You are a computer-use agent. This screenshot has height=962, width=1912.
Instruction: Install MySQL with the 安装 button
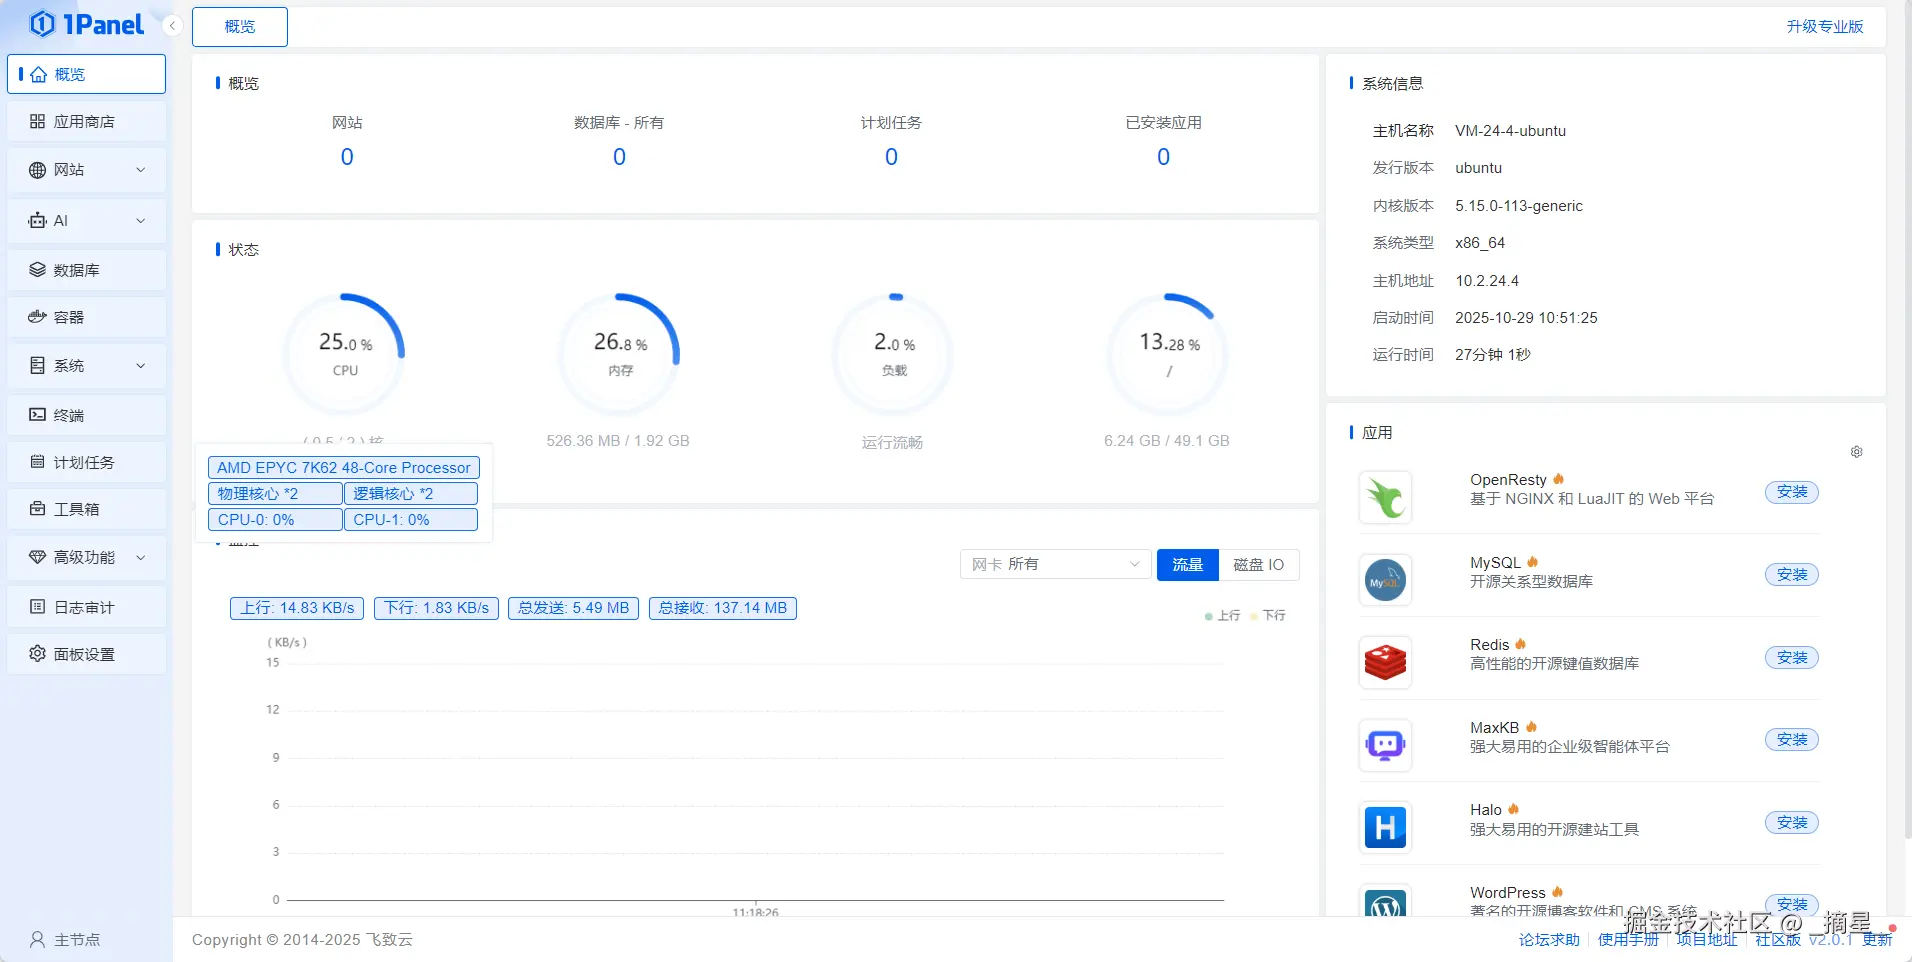point(1792,575)
